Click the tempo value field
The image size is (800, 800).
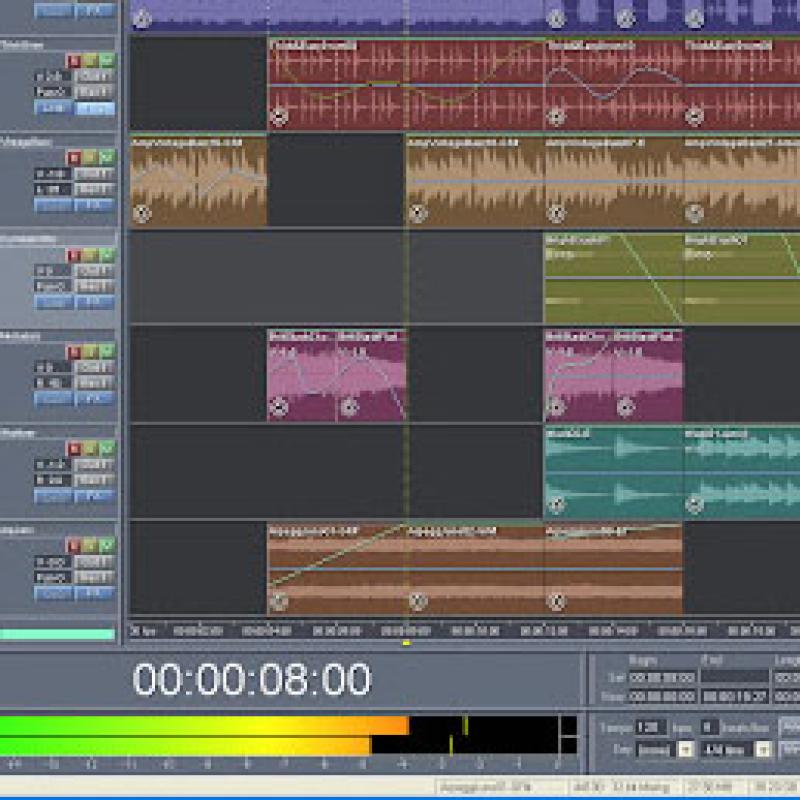point(650,727)
